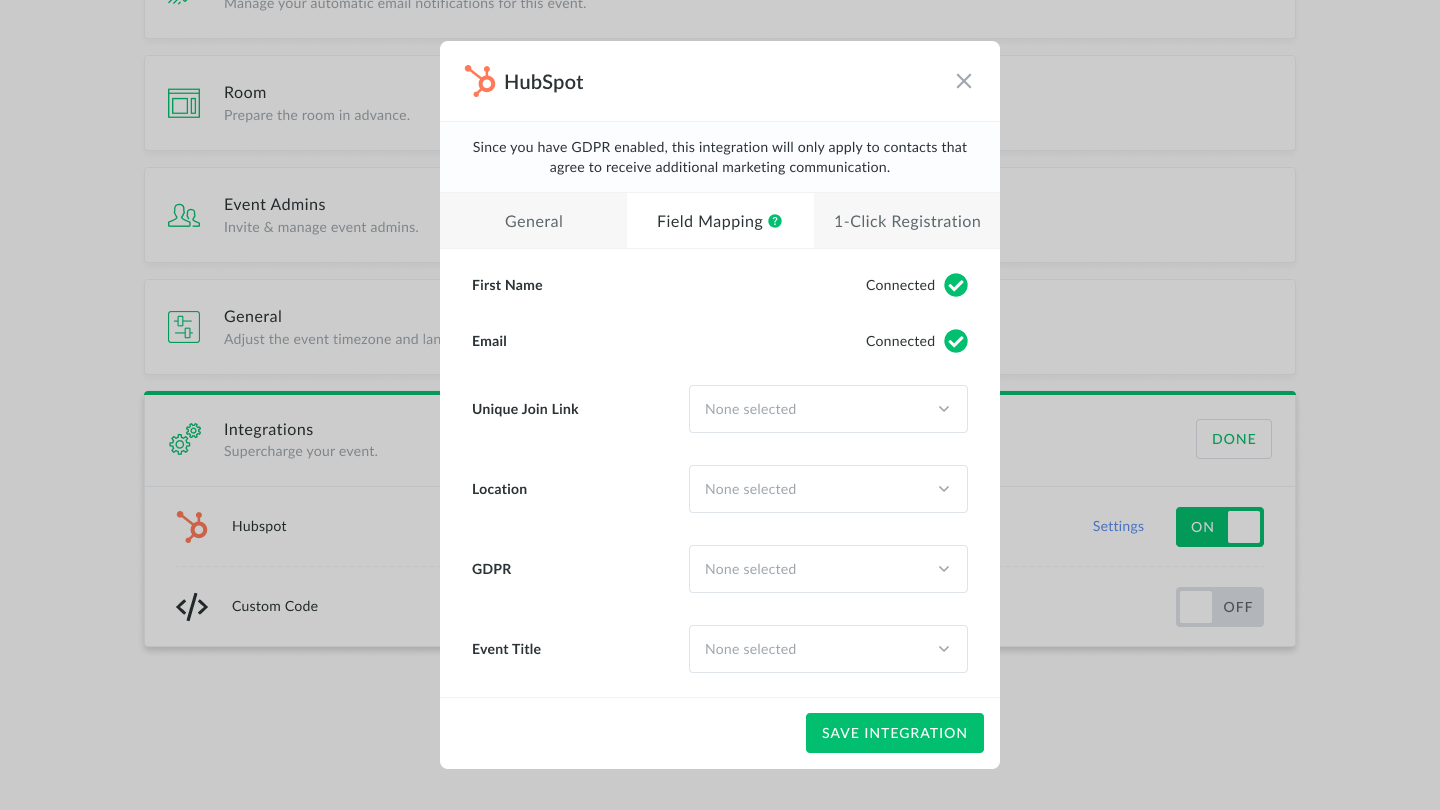Click the Room section icon

[x=184, y=103]
